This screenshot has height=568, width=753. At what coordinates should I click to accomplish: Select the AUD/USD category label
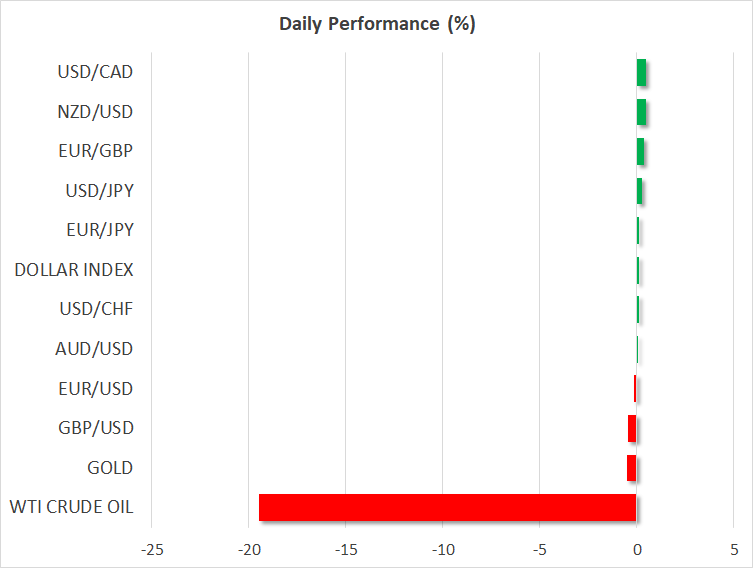(95, 349)
